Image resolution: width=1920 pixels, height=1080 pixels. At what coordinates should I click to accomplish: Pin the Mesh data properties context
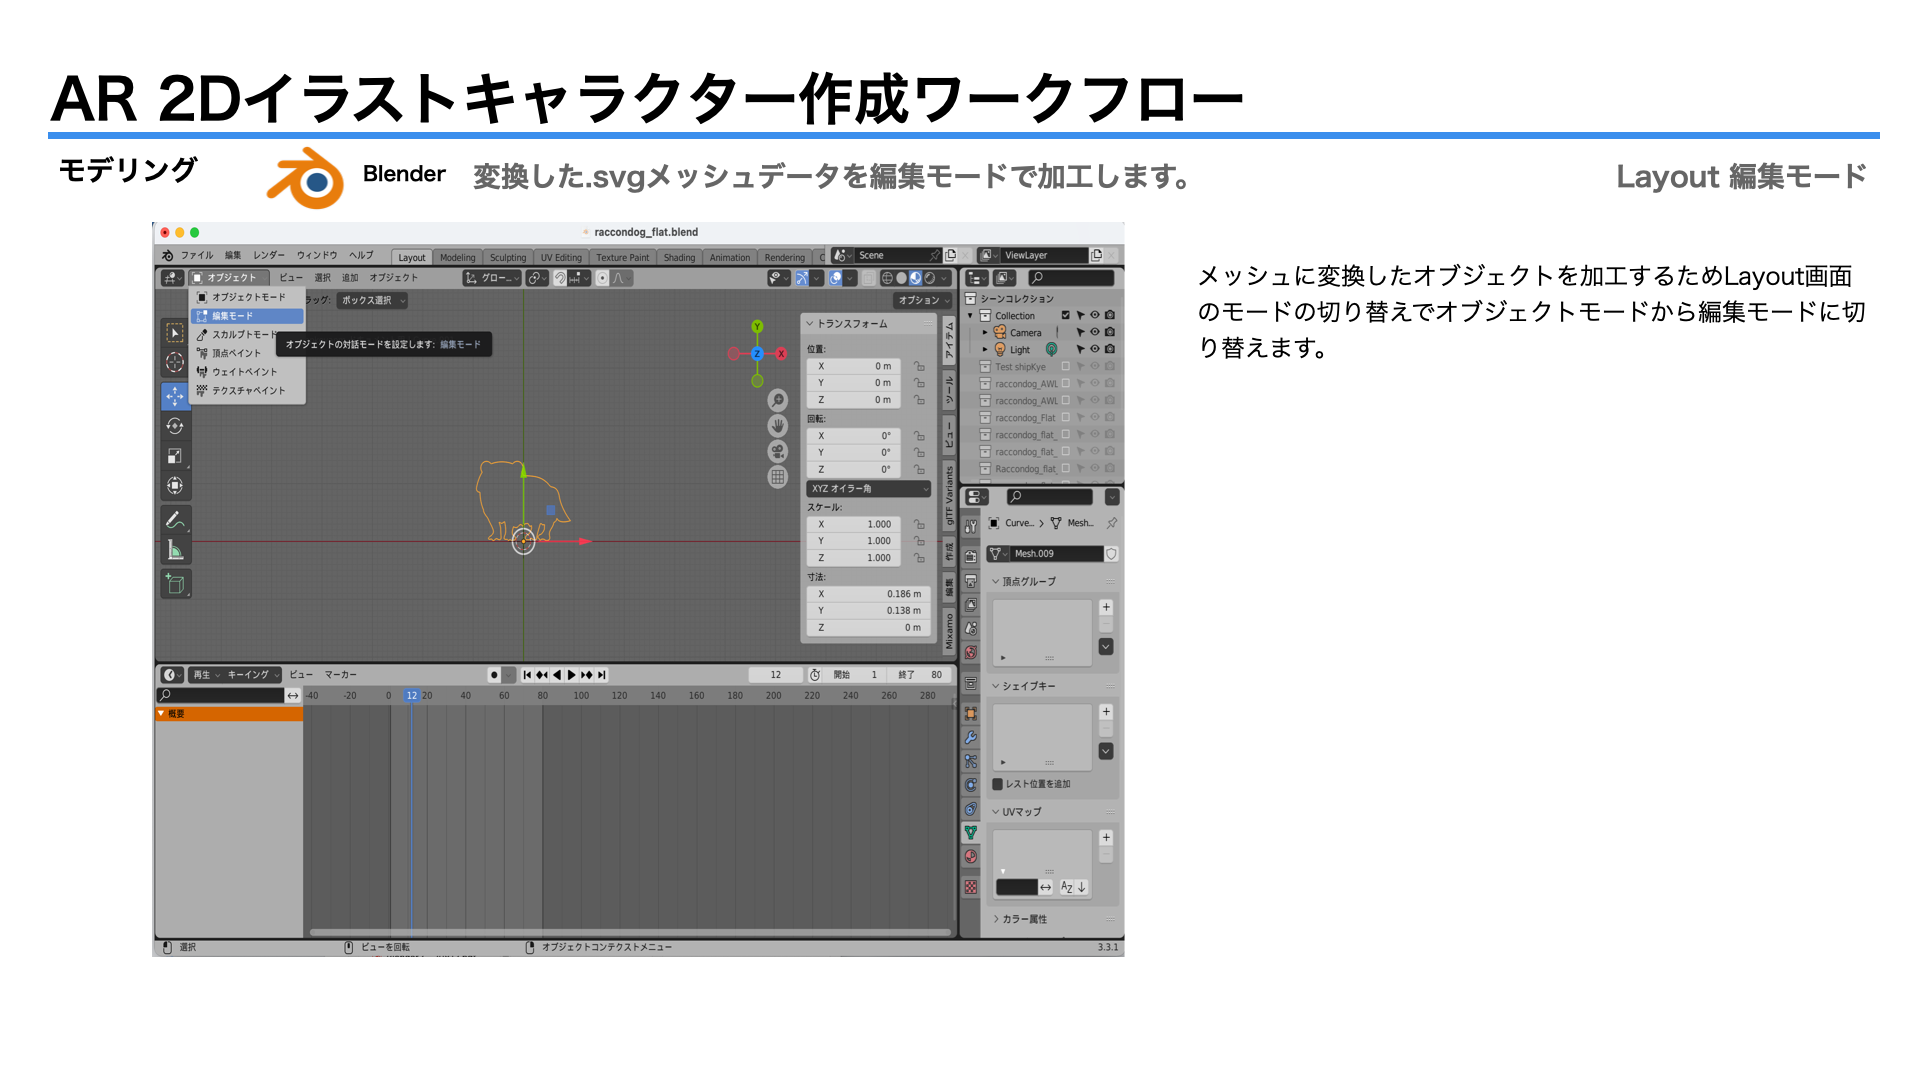point(1112,523)
